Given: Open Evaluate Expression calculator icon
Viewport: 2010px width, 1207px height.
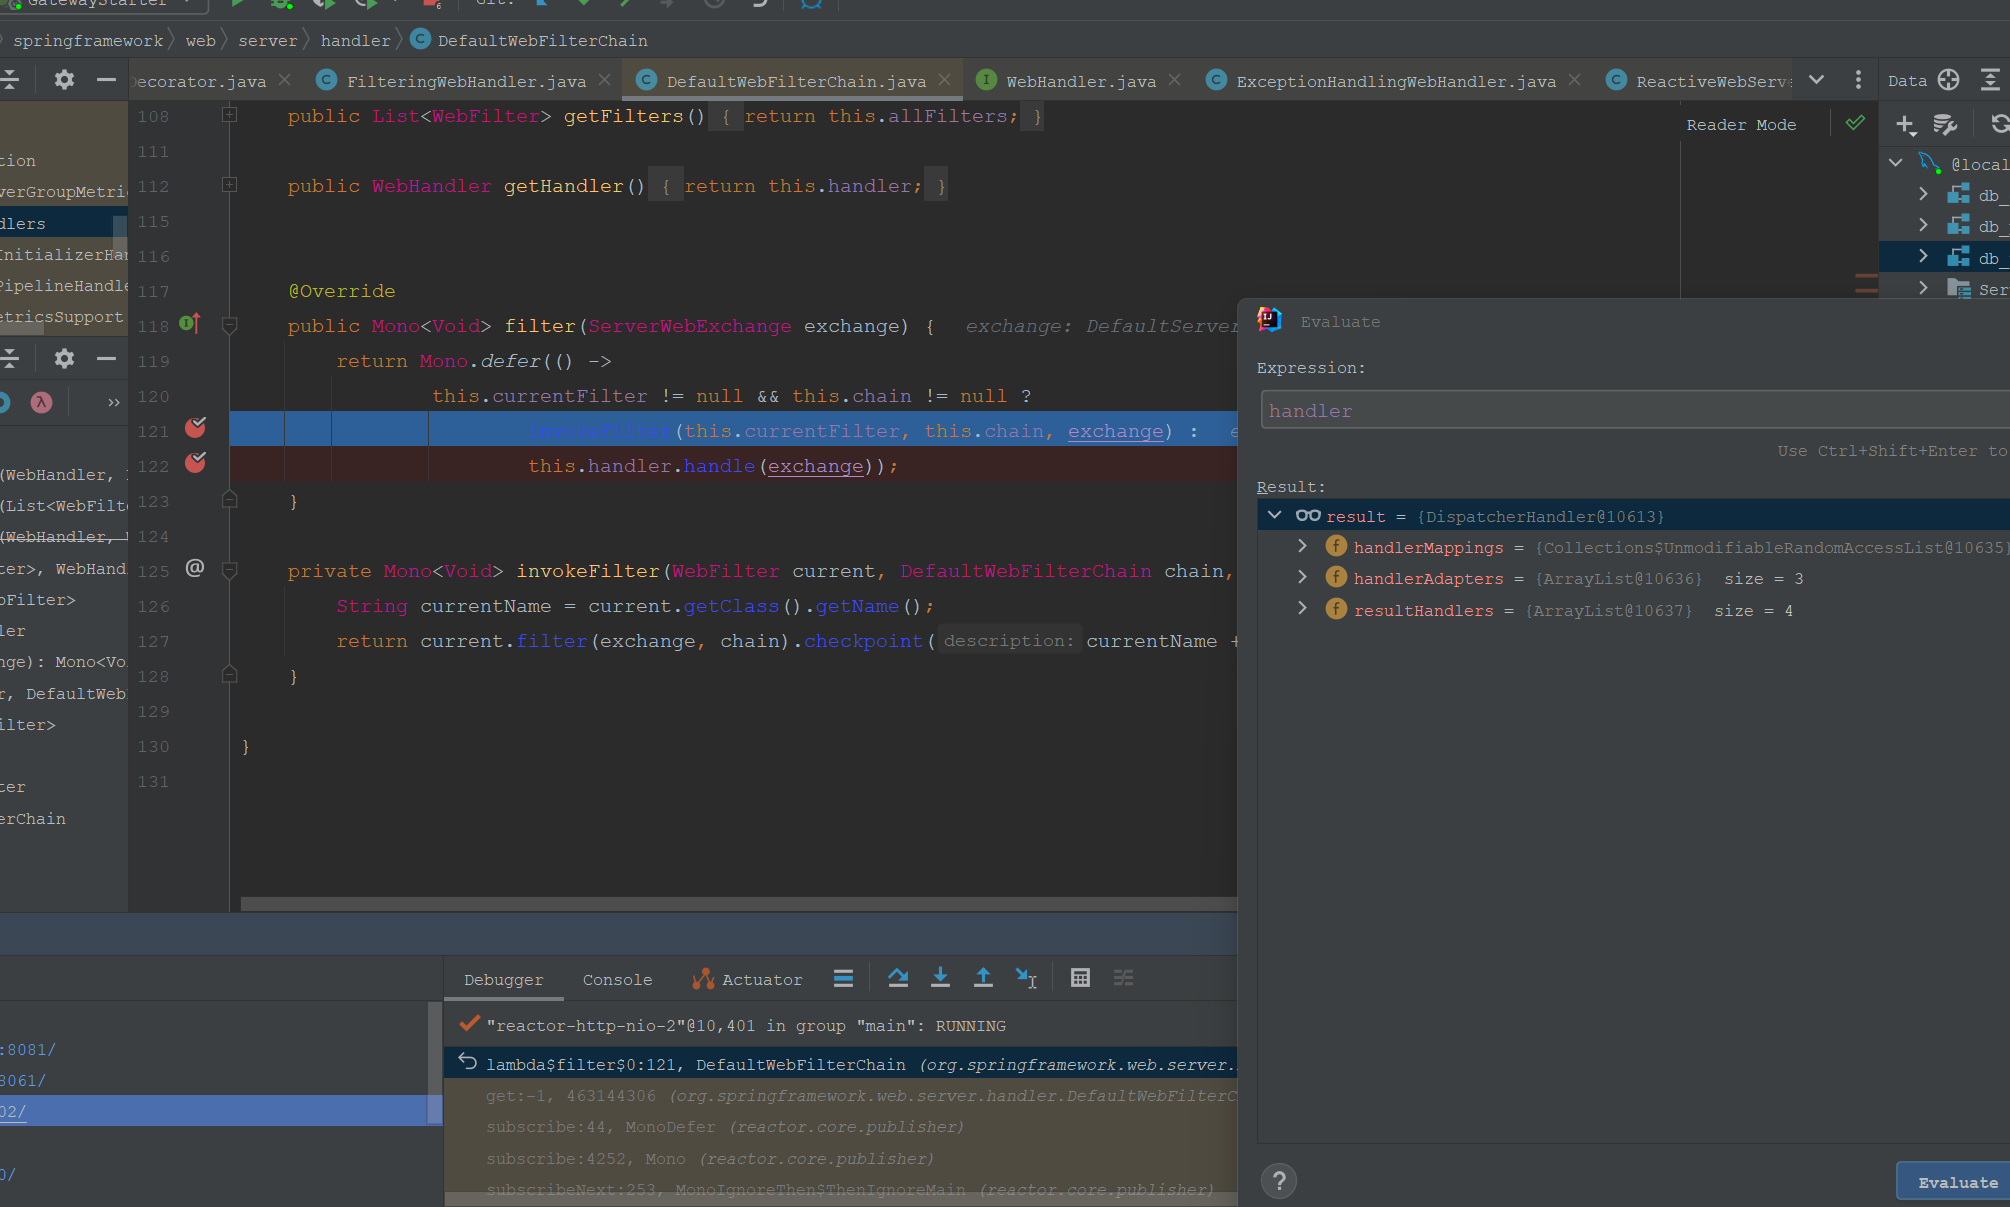Looking at the screenshot, I should pyautogui.click(x=1080, y=978).
